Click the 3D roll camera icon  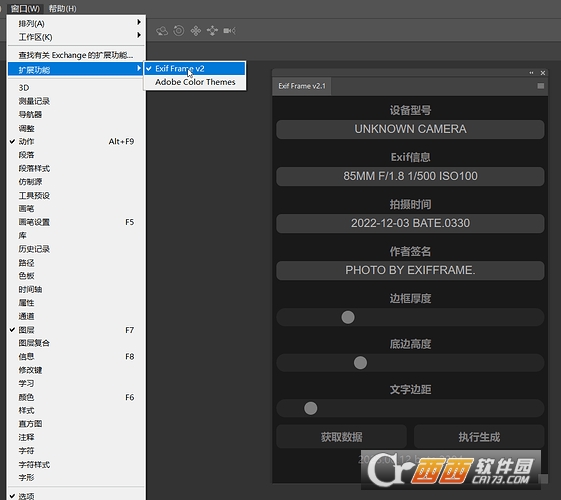coord(179,31)
